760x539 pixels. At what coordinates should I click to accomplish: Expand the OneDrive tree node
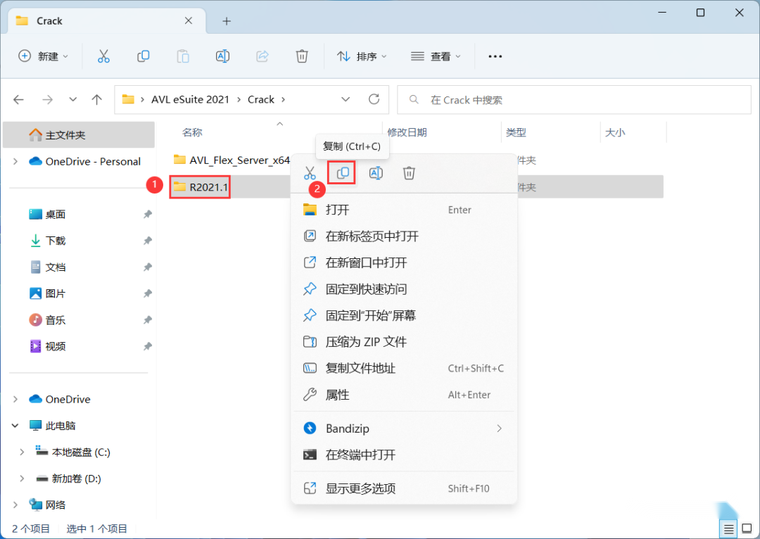coord(16,399)
